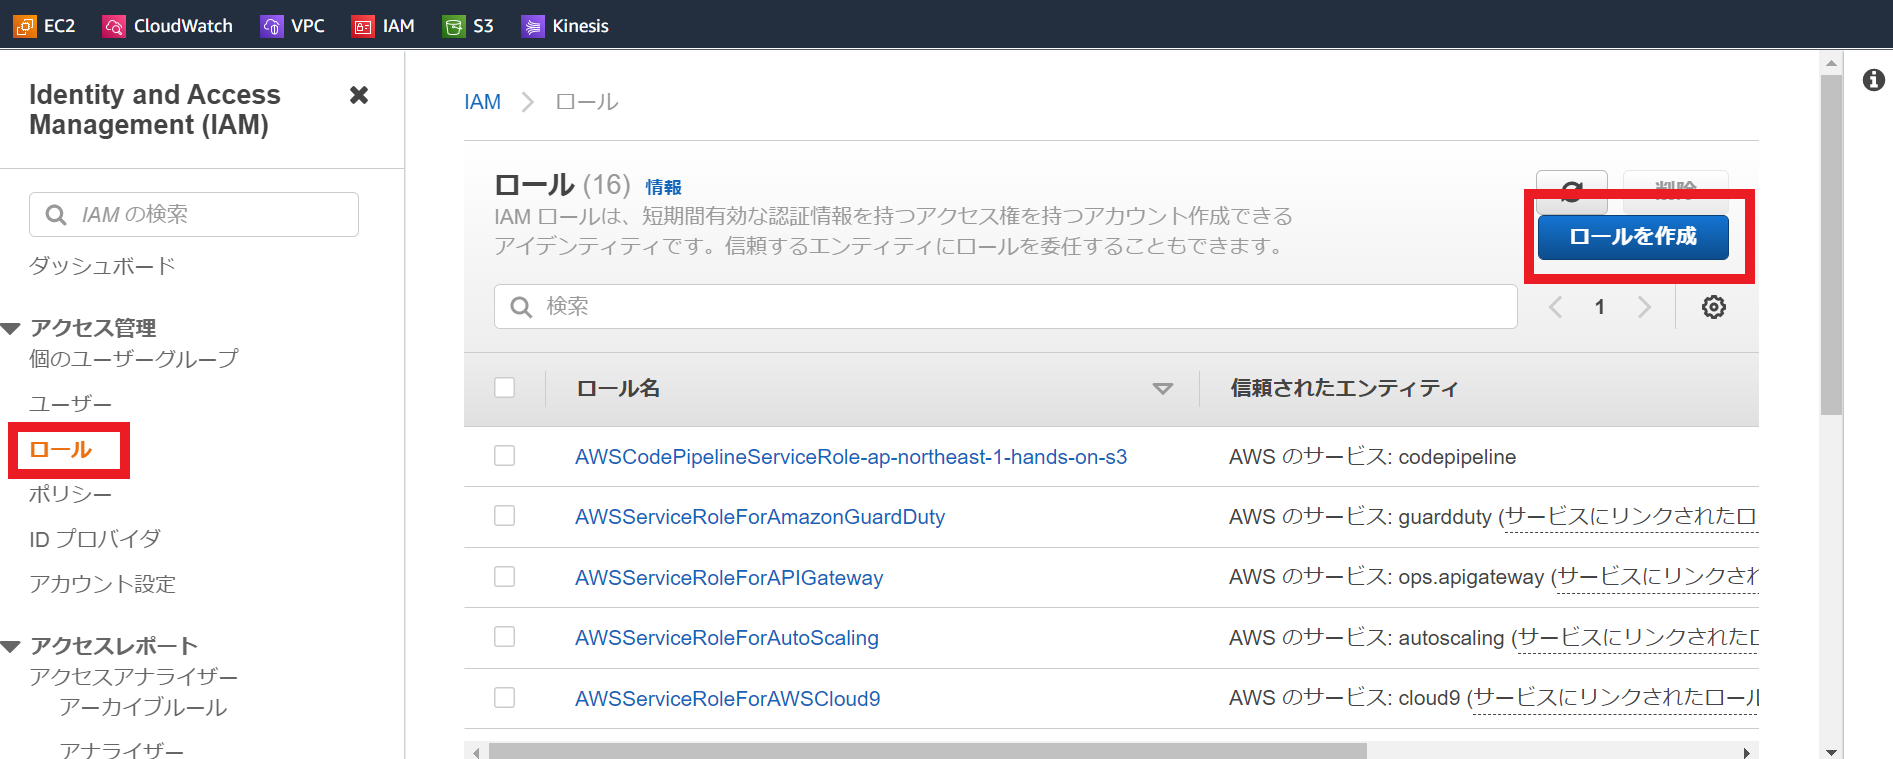Open the S3 shortcut icon

[454, 26]
